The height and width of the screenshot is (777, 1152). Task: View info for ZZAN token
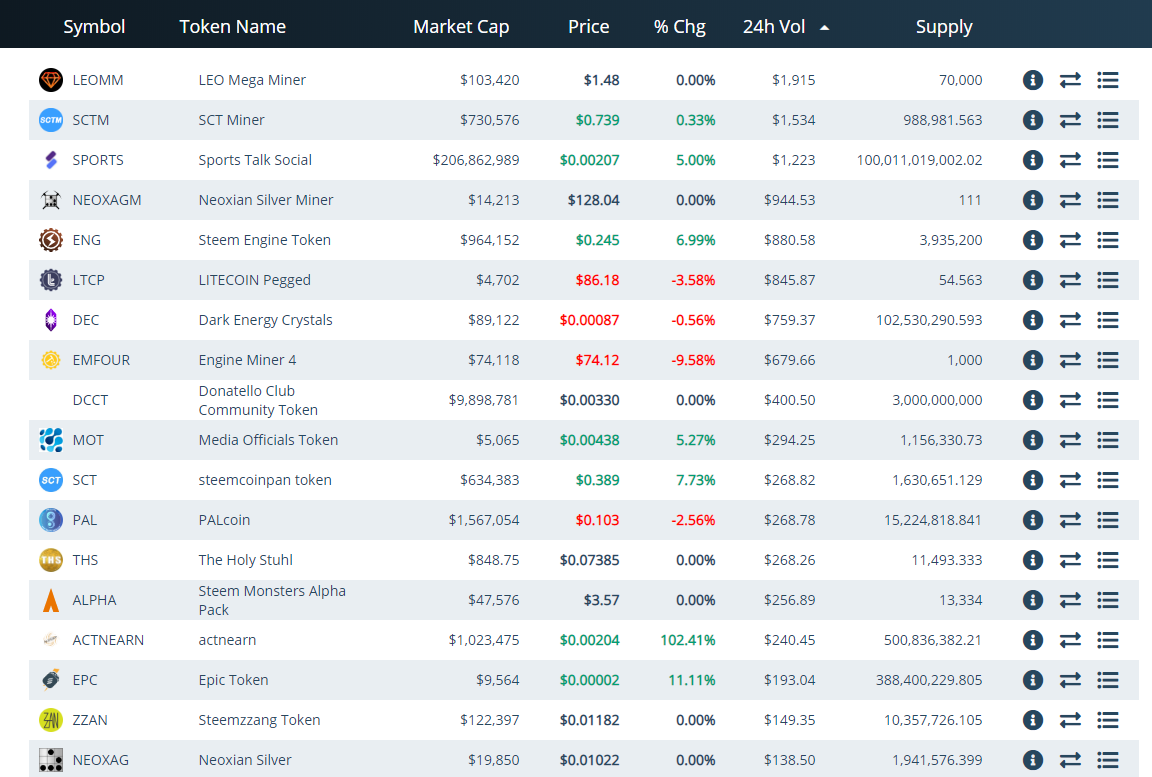click(1032, 720)
